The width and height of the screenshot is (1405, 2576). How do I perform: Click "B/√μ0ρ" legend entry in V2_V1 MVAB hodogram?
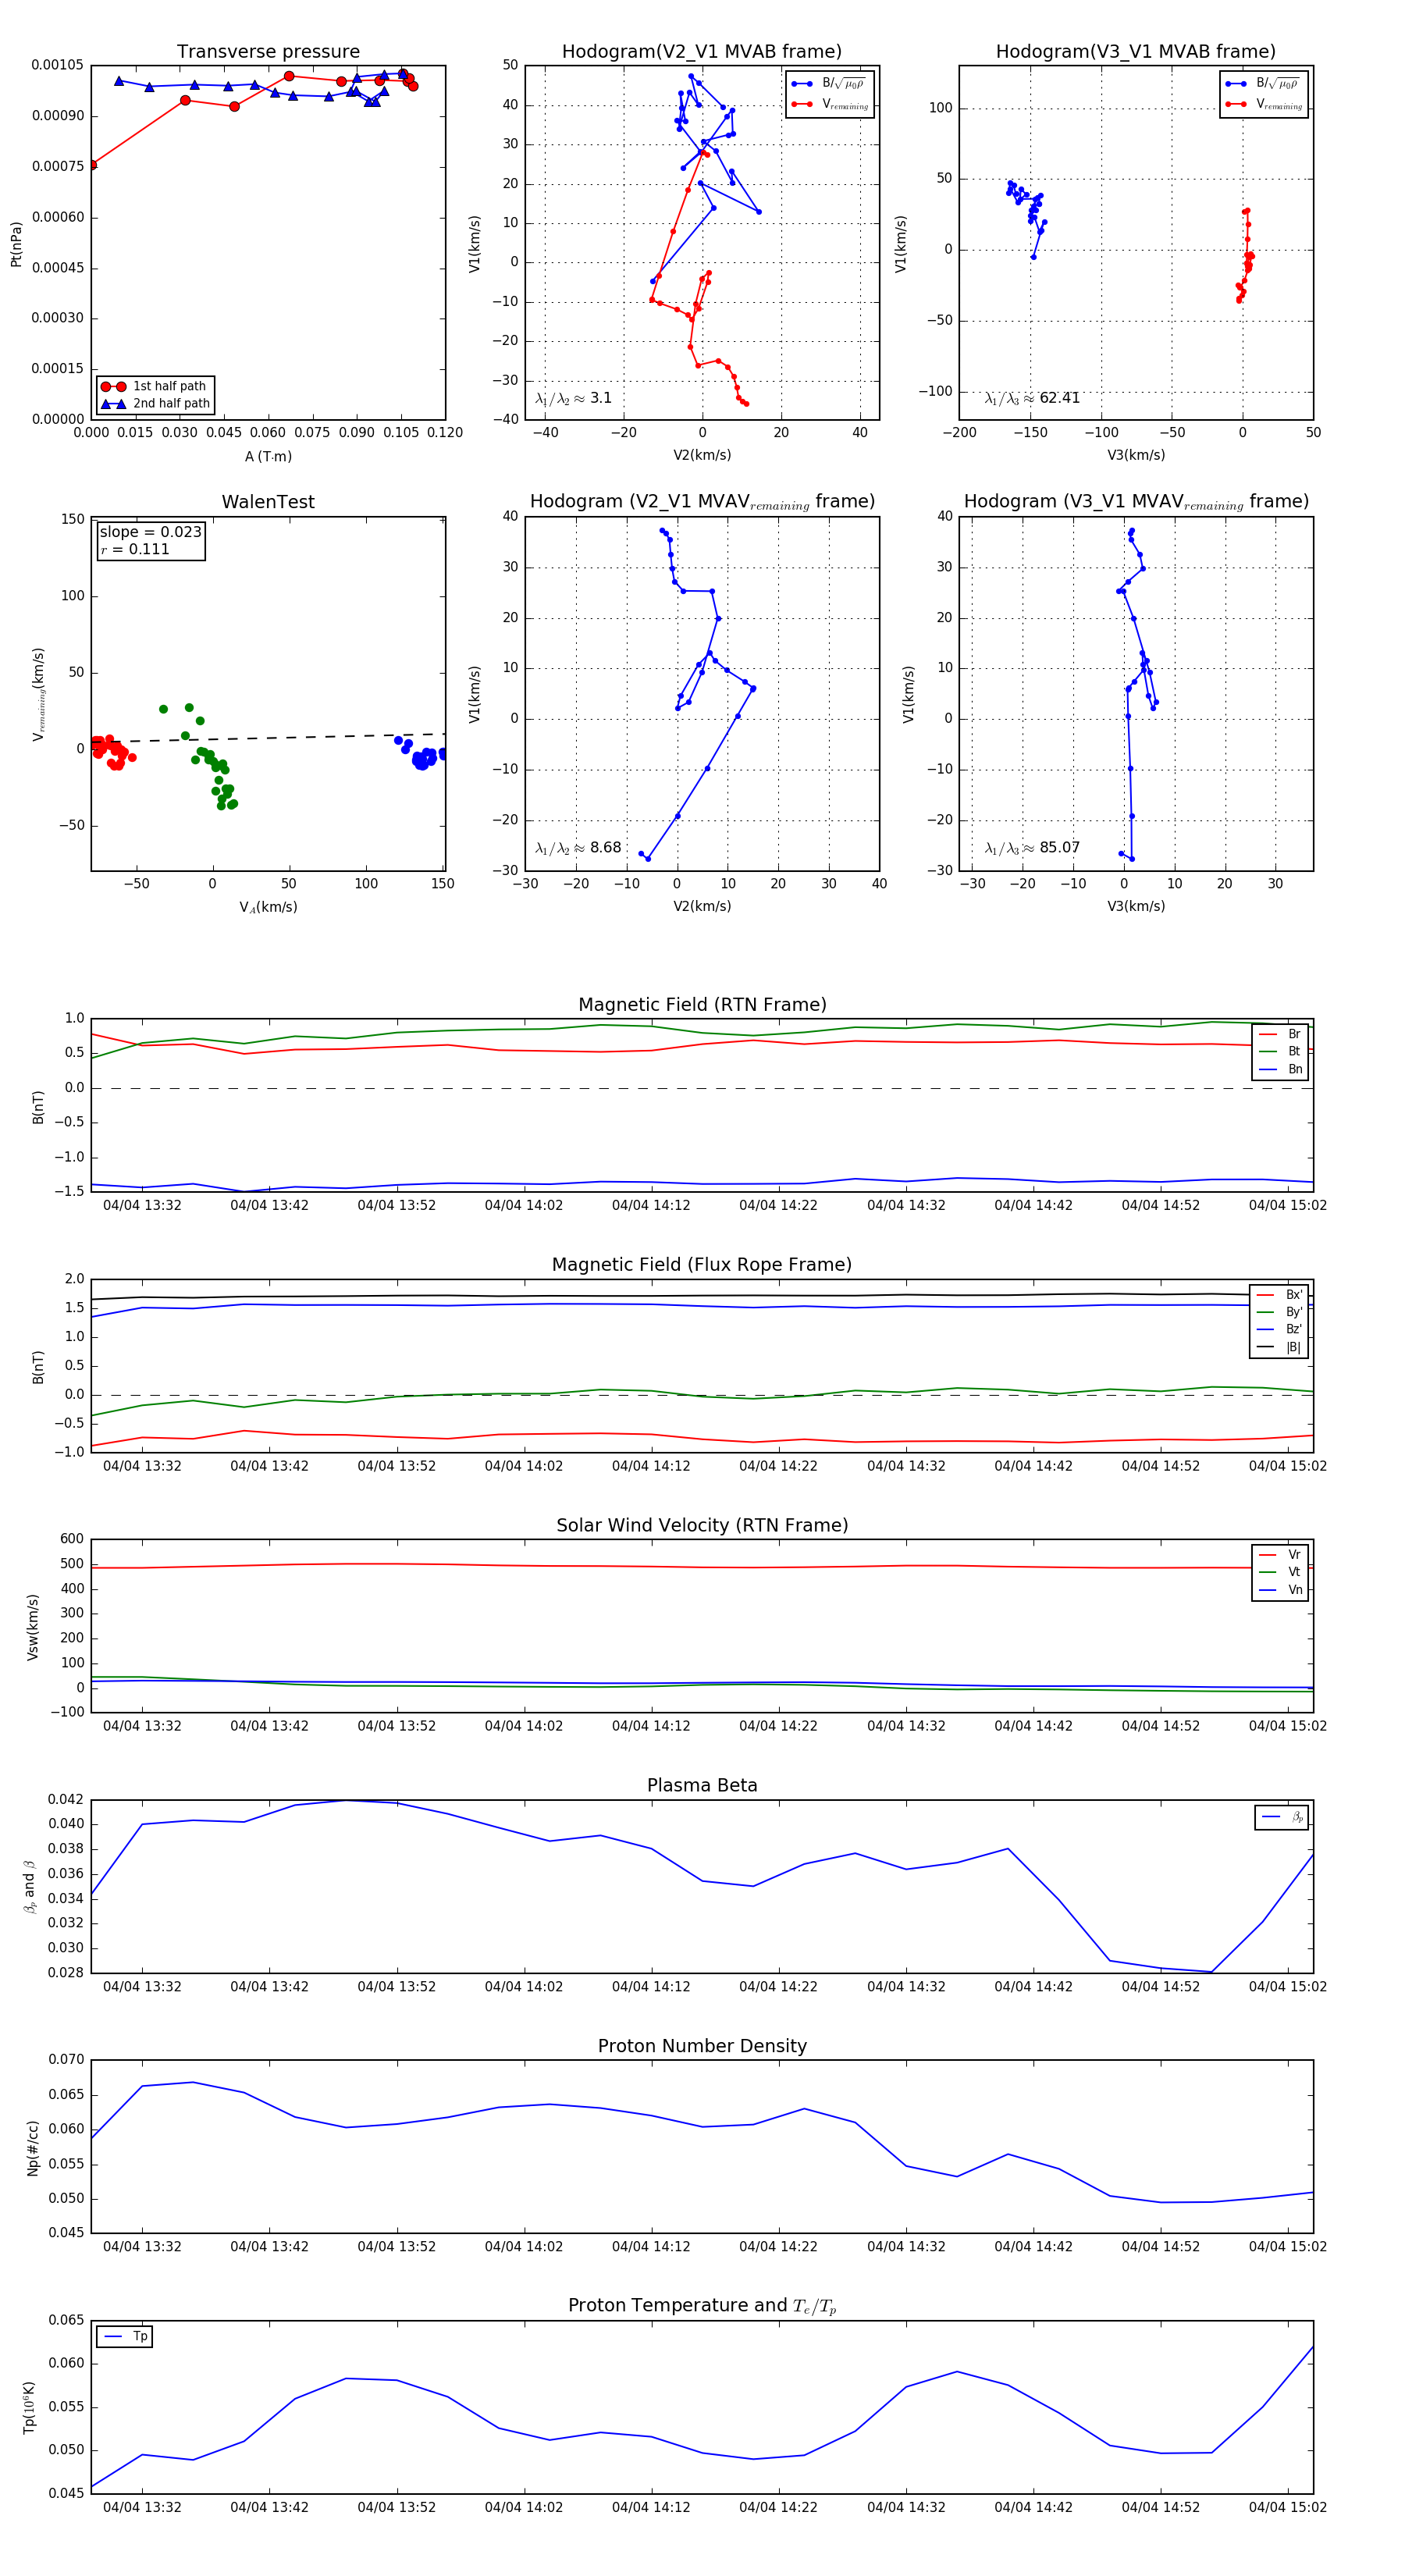[x=829, y=84]
